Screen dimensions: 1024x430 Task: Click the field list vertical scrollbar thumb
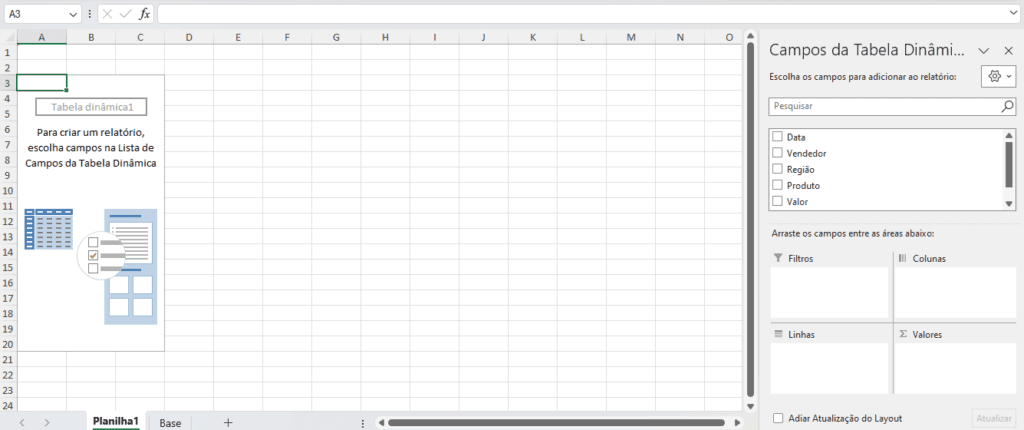(x=1009, y=164)
